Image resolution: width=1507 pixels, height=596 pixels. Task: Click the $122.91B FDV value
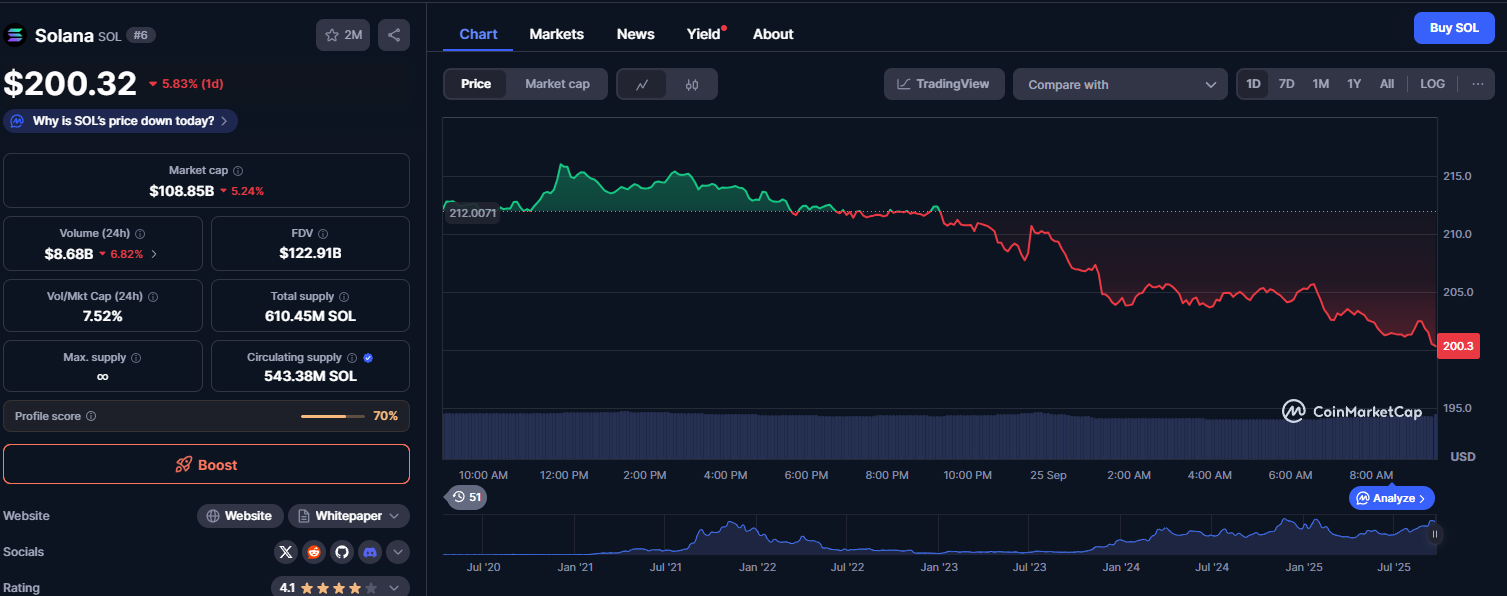point(310,253)
